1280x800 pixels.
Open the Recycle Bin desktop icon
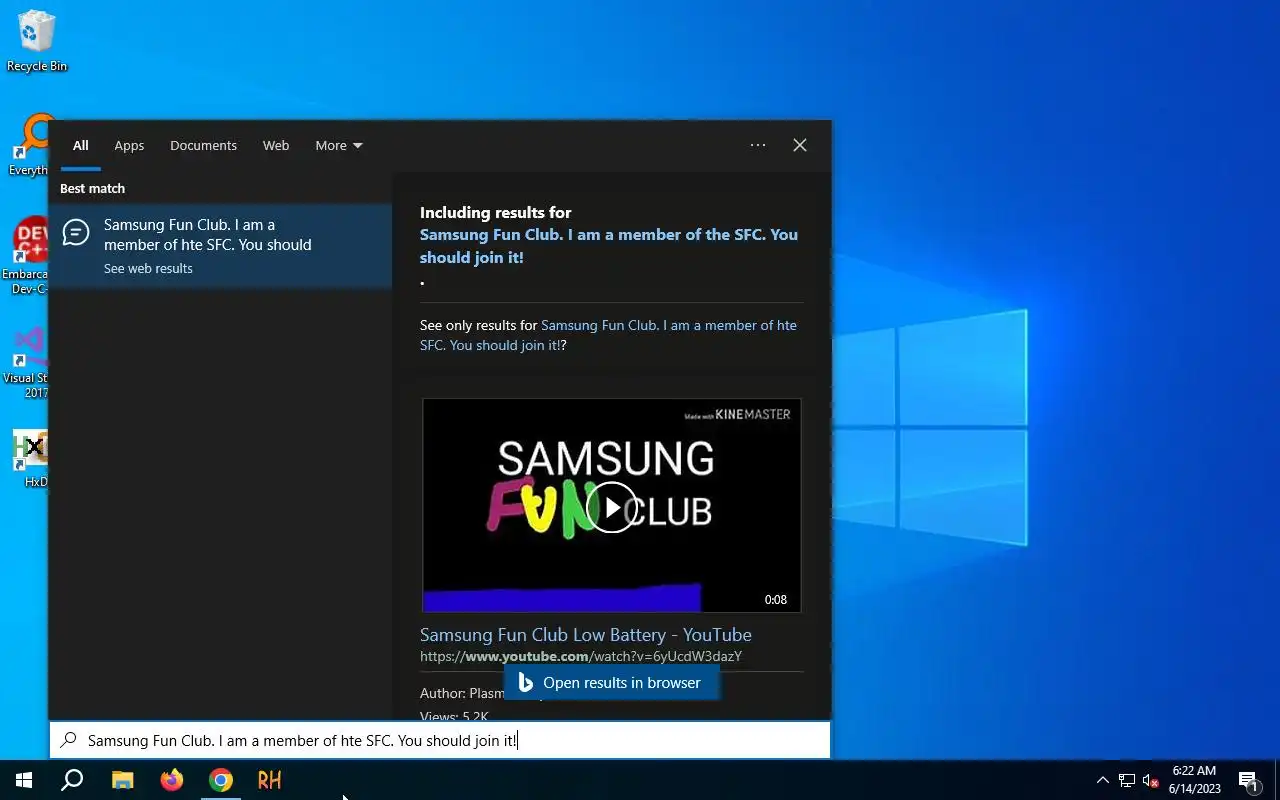click(37, 42)
